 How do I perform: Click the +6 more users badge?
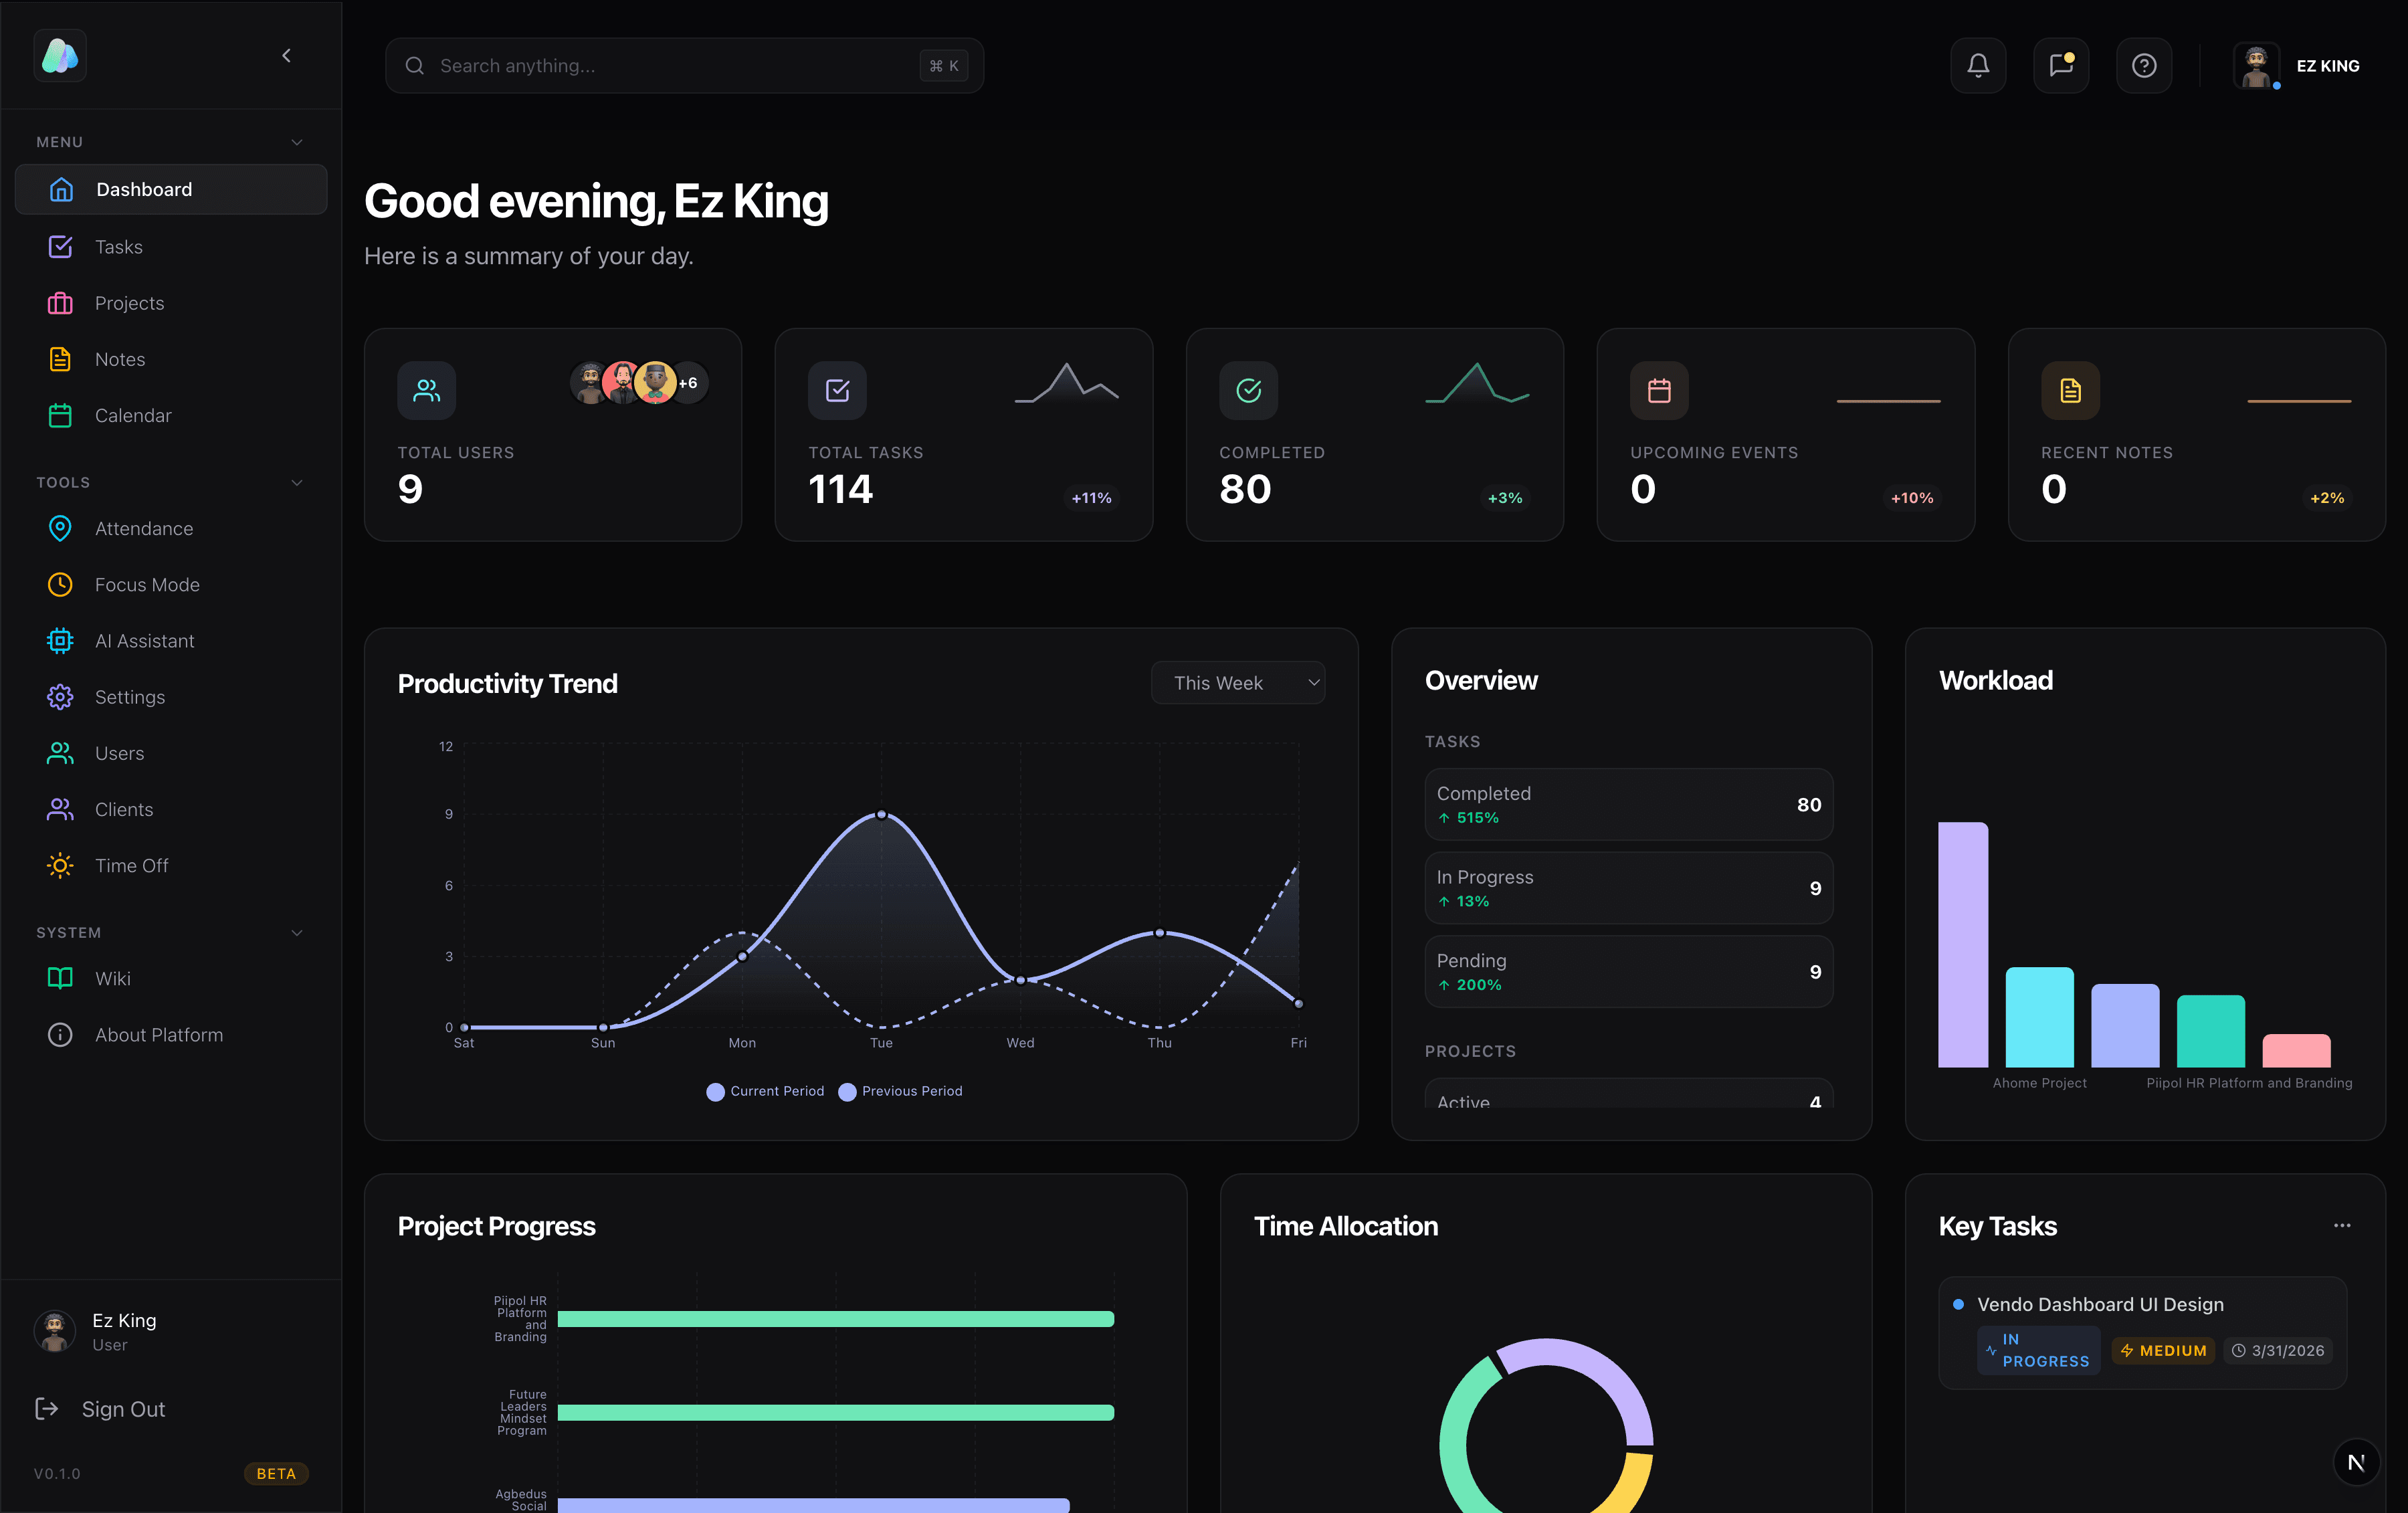(x=688, y=383)
